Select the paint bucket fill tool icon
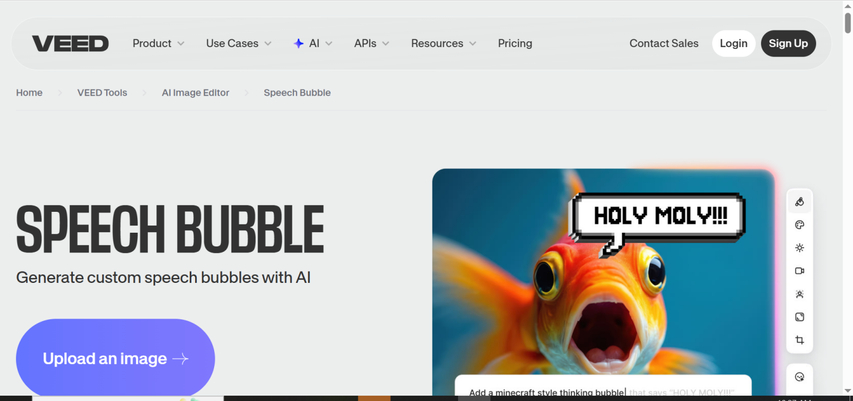This screenshot has height=401, width=853. click(799, 202)
